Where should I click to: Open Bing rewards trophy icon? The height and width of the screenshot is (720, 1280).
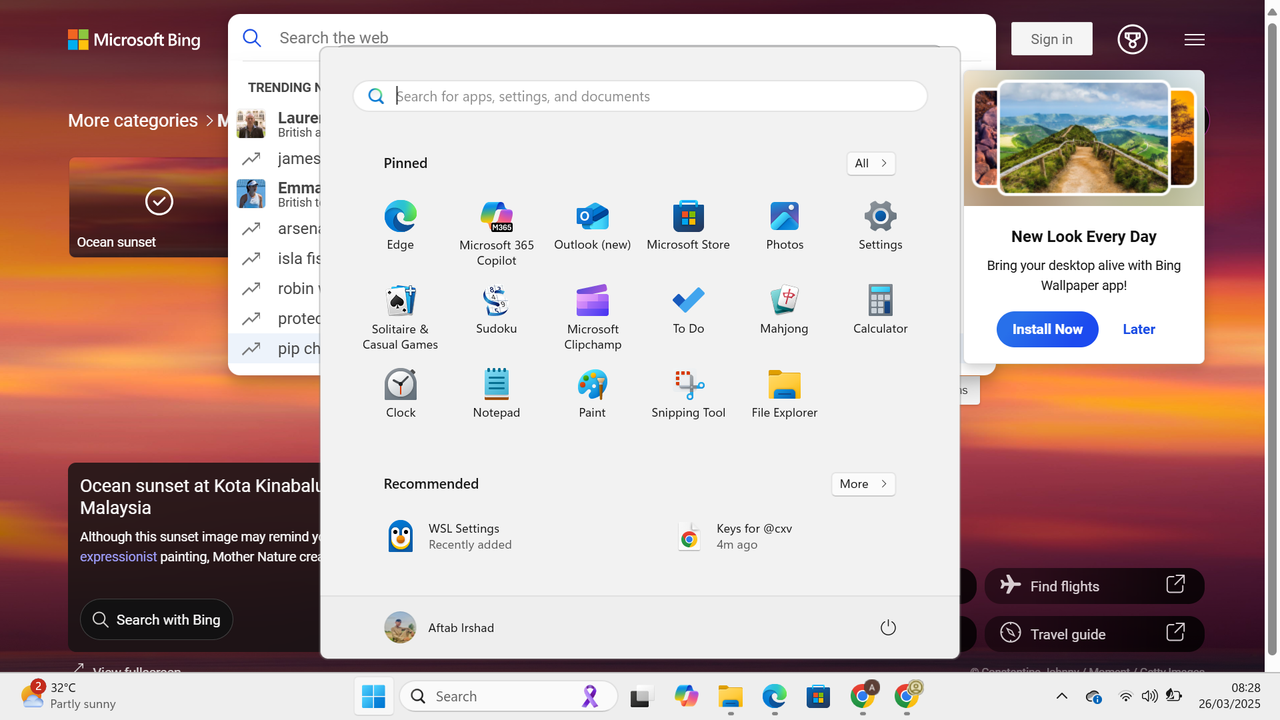click(x=1132, y=39)
